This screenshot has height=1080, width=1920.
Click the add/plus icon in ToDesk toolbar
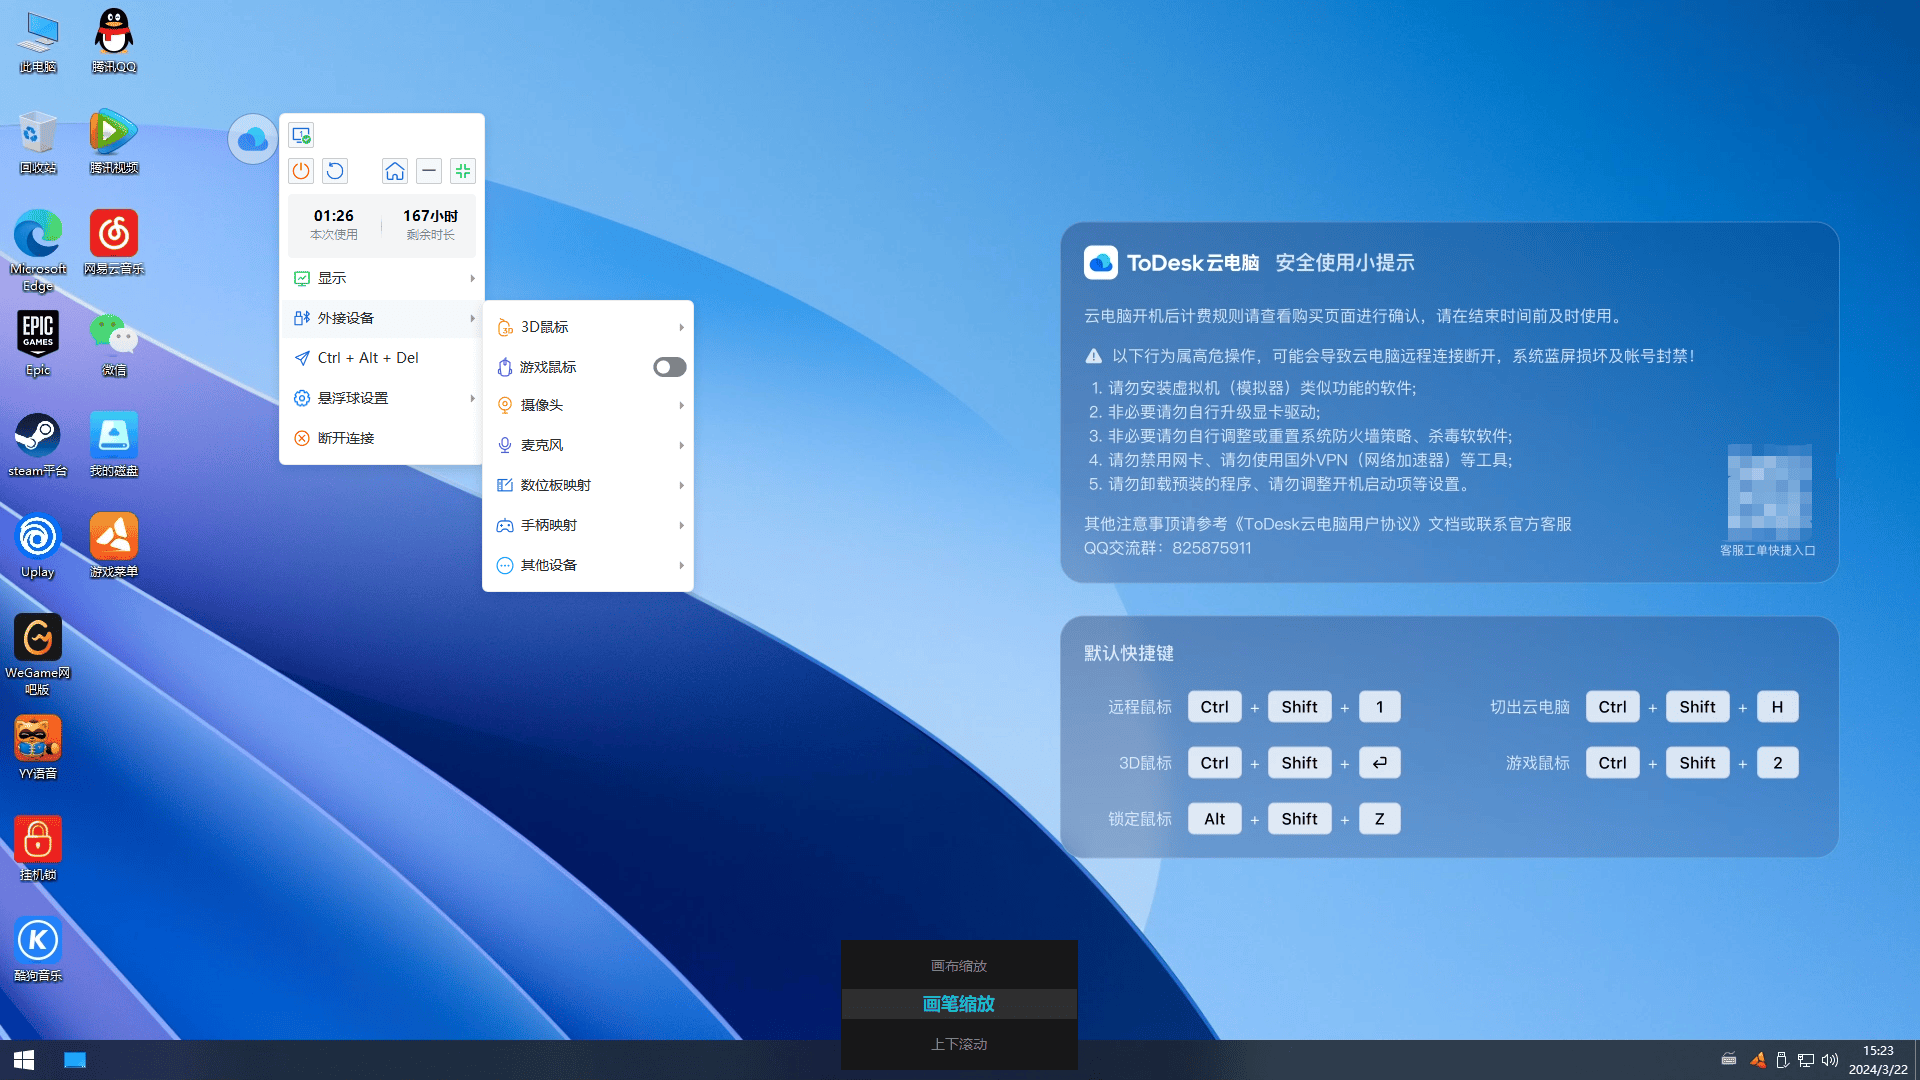click(463, 170)
